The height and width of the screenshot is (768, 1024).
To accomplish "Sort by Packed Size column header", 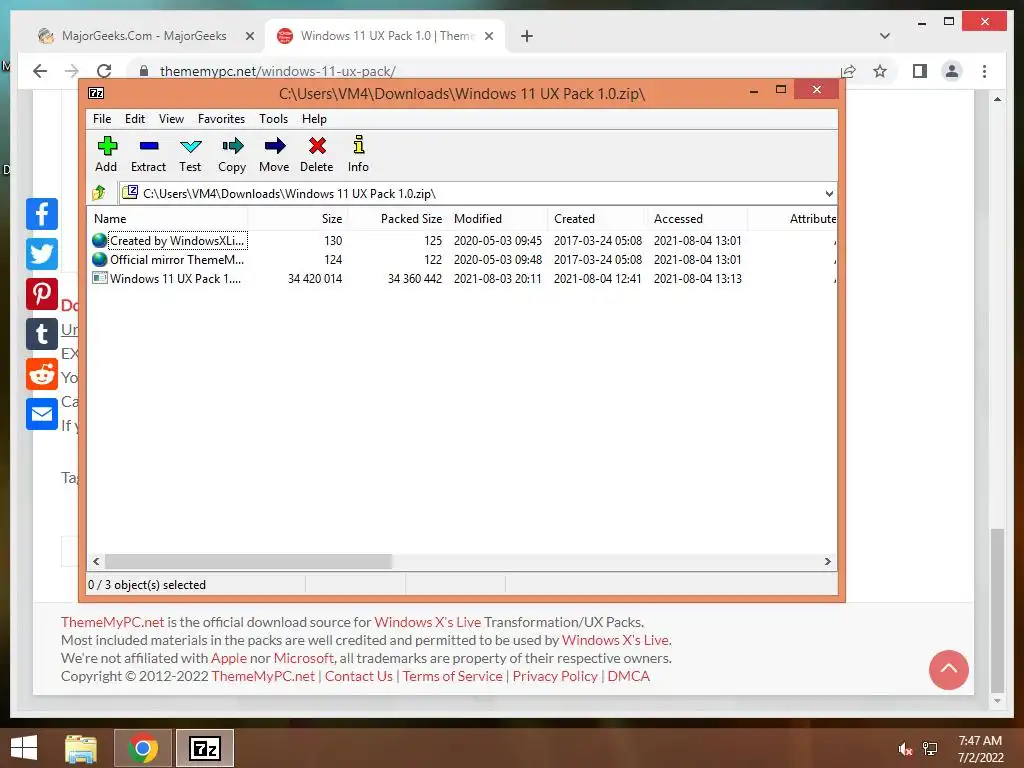I will 398,219.
